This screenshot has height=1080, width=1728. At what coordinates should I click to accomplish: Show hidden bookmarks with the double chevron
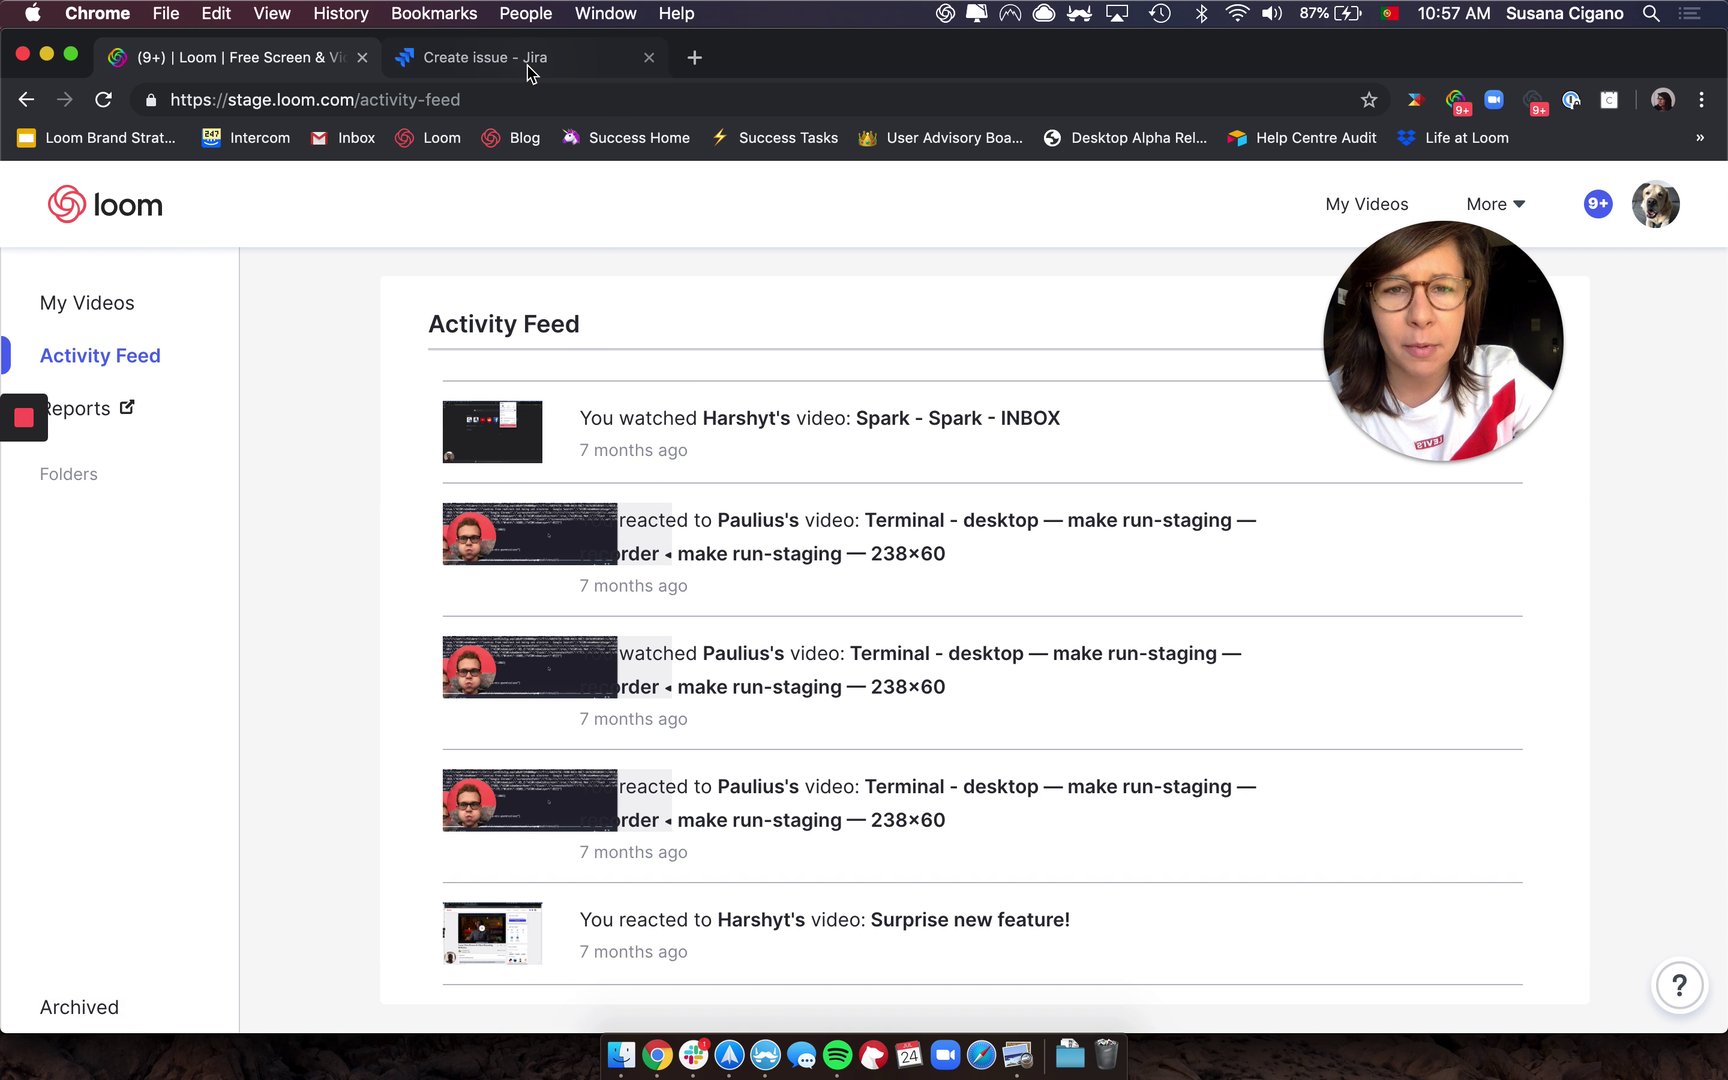pos(1700,138)
